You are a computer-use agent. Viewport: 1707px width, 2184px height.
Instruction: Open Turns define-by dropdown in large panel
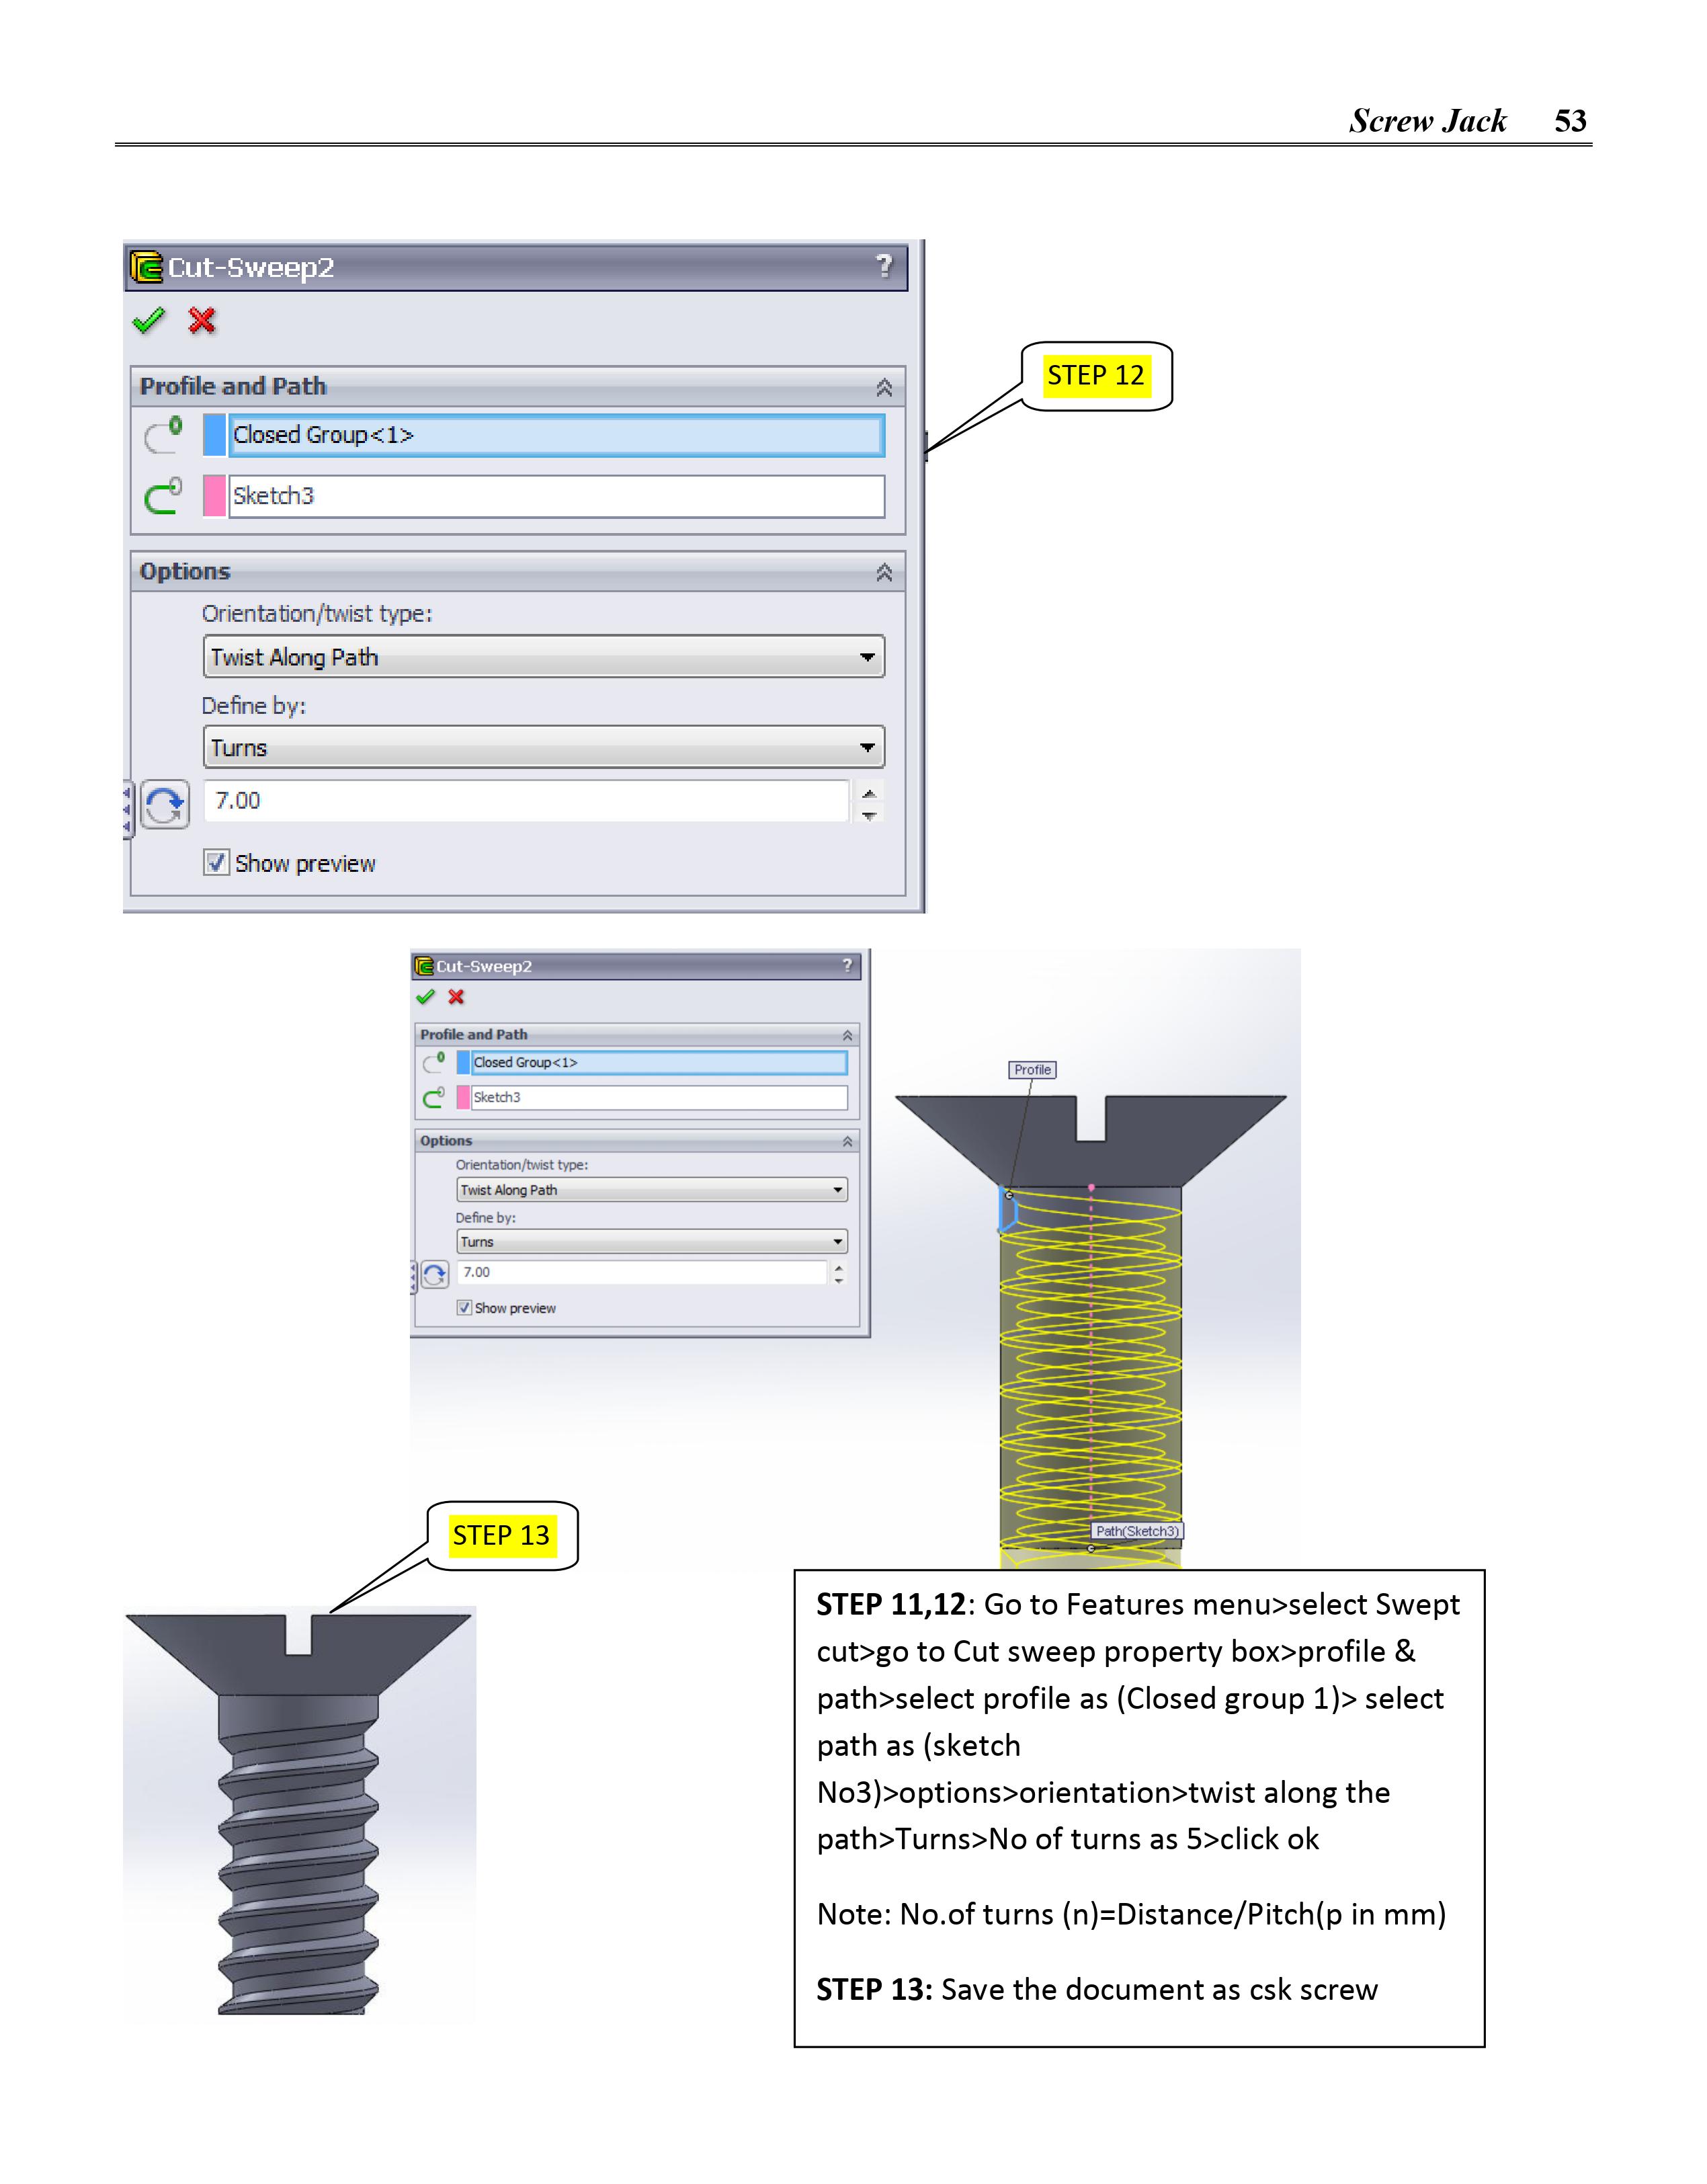[x=543, y=748]
